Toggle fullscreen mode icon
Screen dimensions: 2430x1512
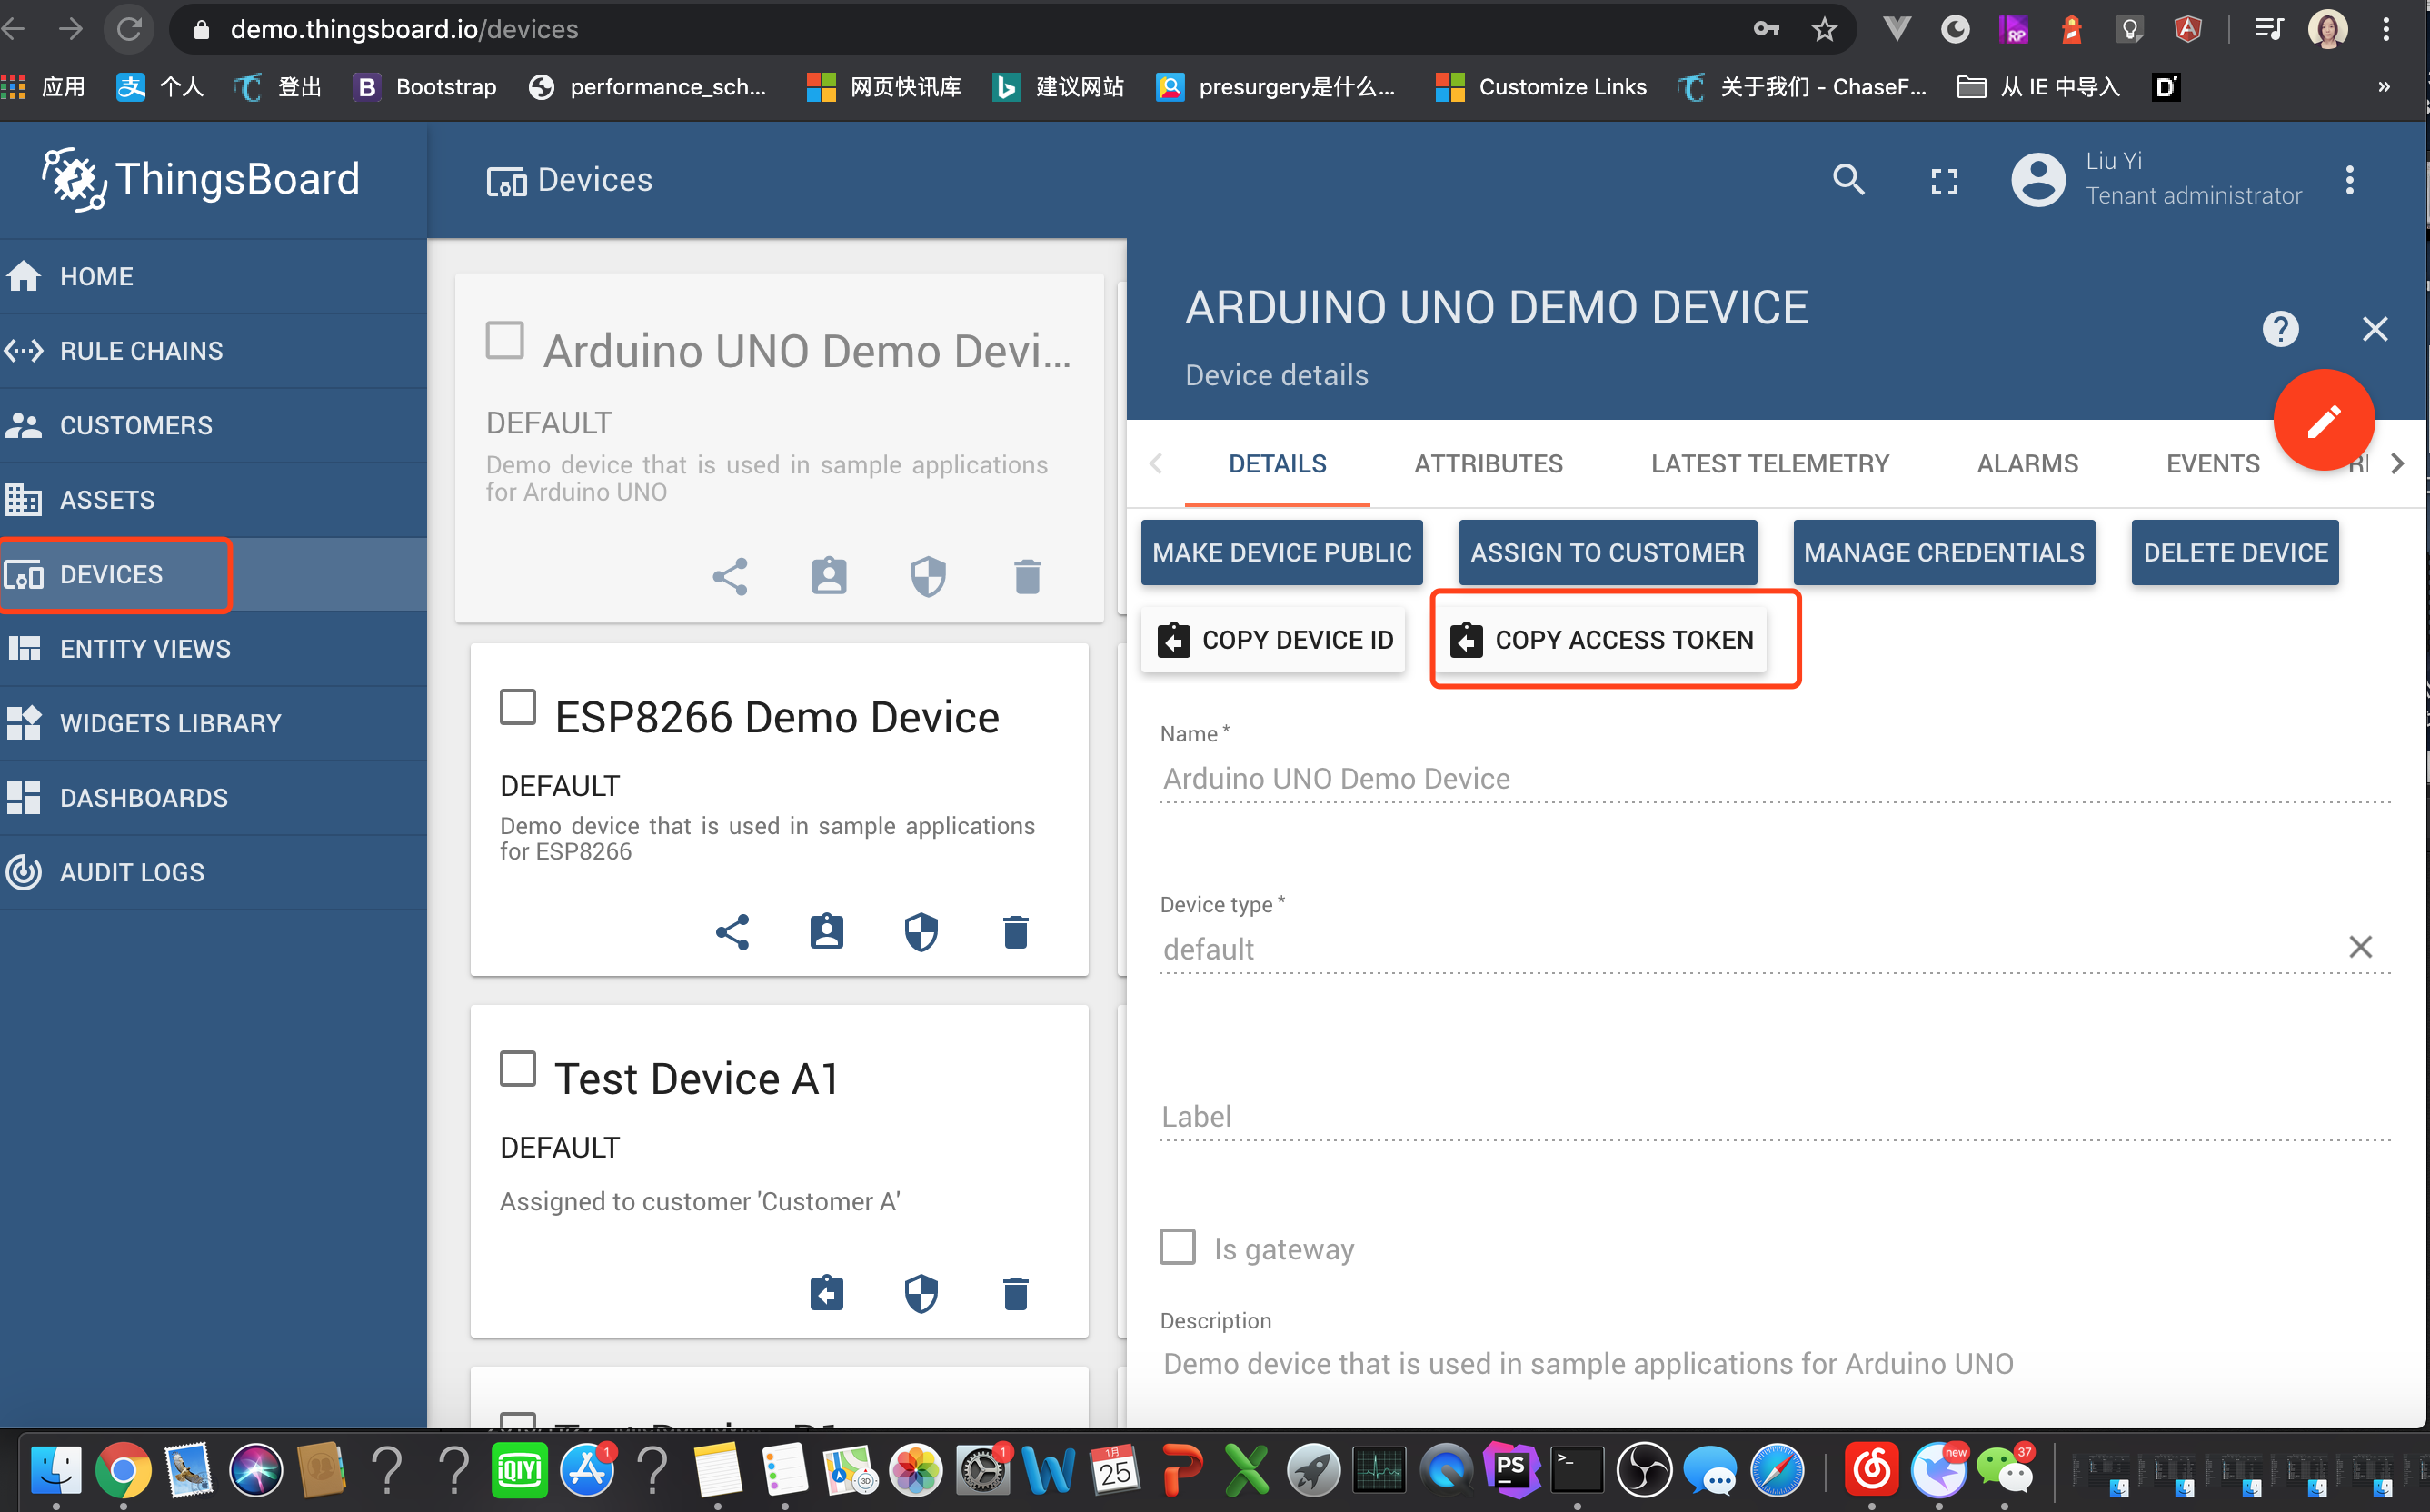1944,181
